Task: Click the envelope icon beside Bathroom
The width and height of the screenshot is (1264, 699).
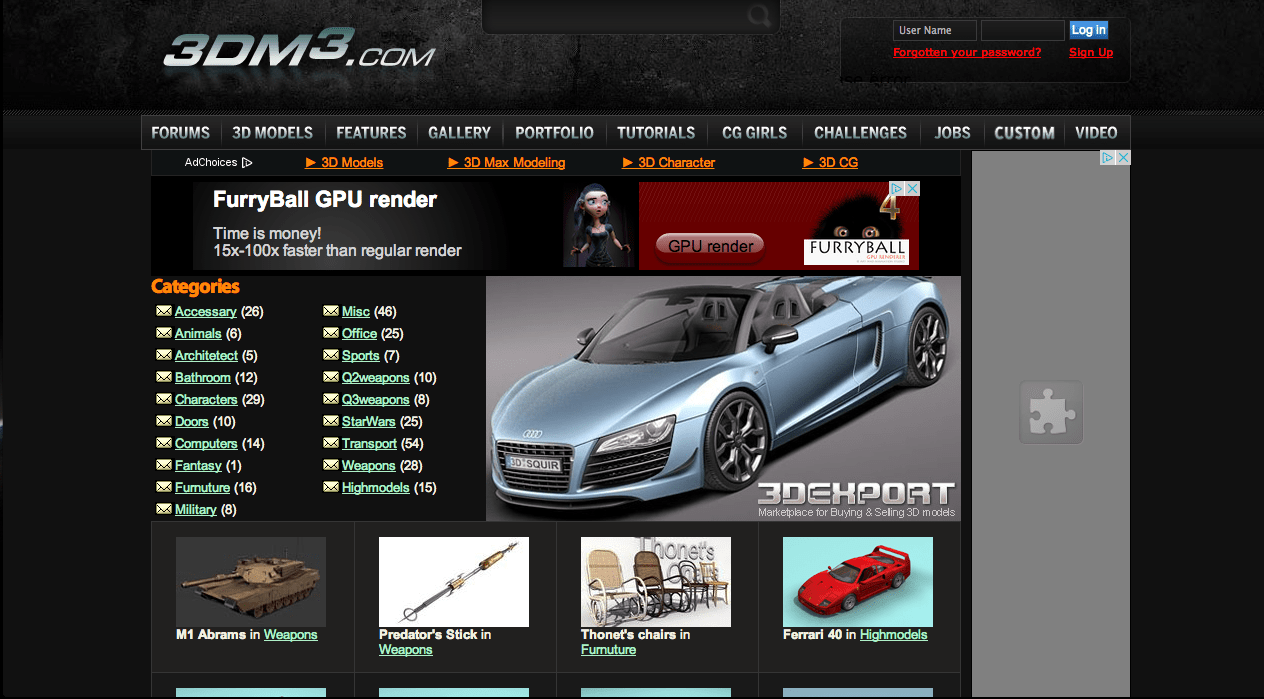Action: 164,377
